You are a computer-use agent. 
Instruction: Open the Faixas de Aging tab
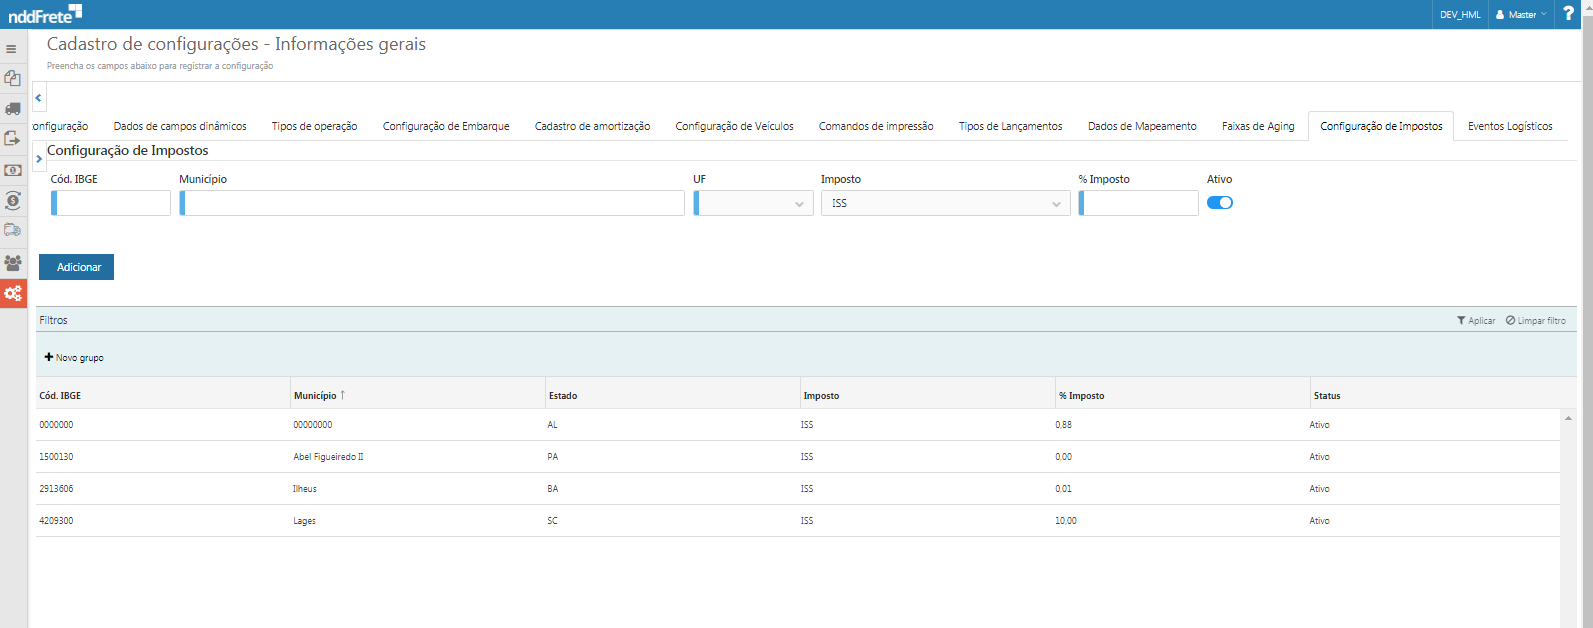coord(1257,127)
